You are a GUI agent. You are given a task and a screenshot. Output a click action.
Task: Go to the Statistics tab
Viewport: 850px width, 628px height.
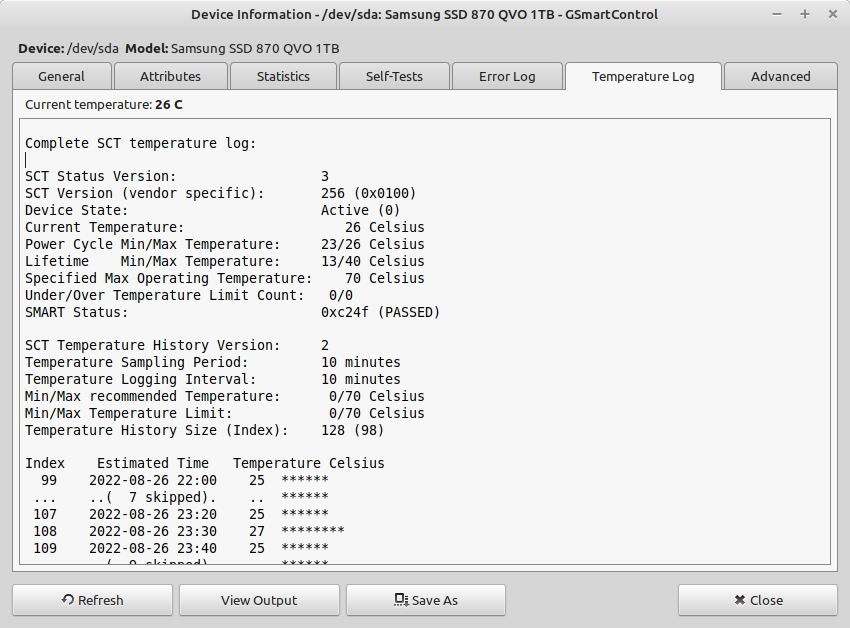pyautogui.click(x=283, y=76)
